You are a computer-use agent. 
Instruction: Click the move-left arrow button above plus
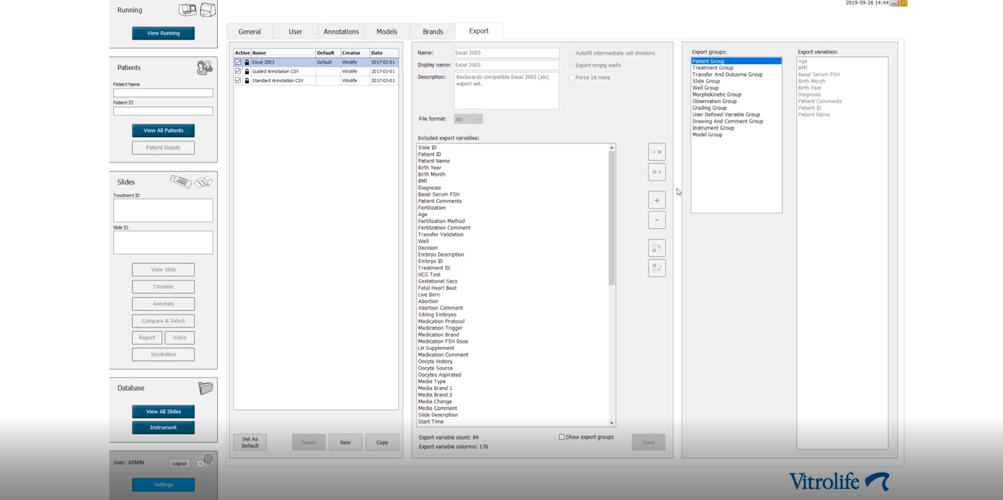[x=657, y=172]
